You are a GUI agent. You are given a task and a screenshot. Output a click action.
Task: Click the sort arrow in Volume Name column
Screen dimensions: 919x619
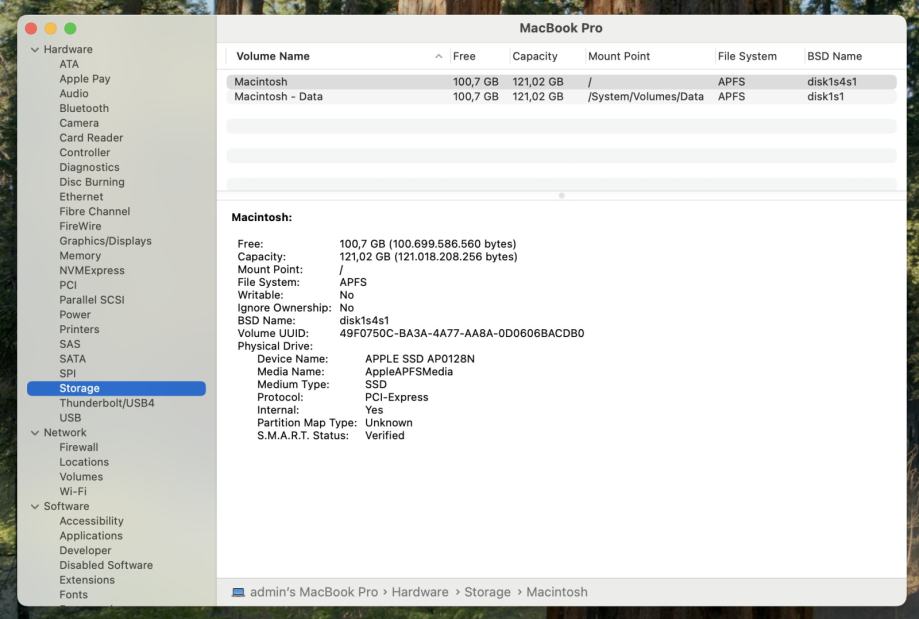tap(438, 56)
